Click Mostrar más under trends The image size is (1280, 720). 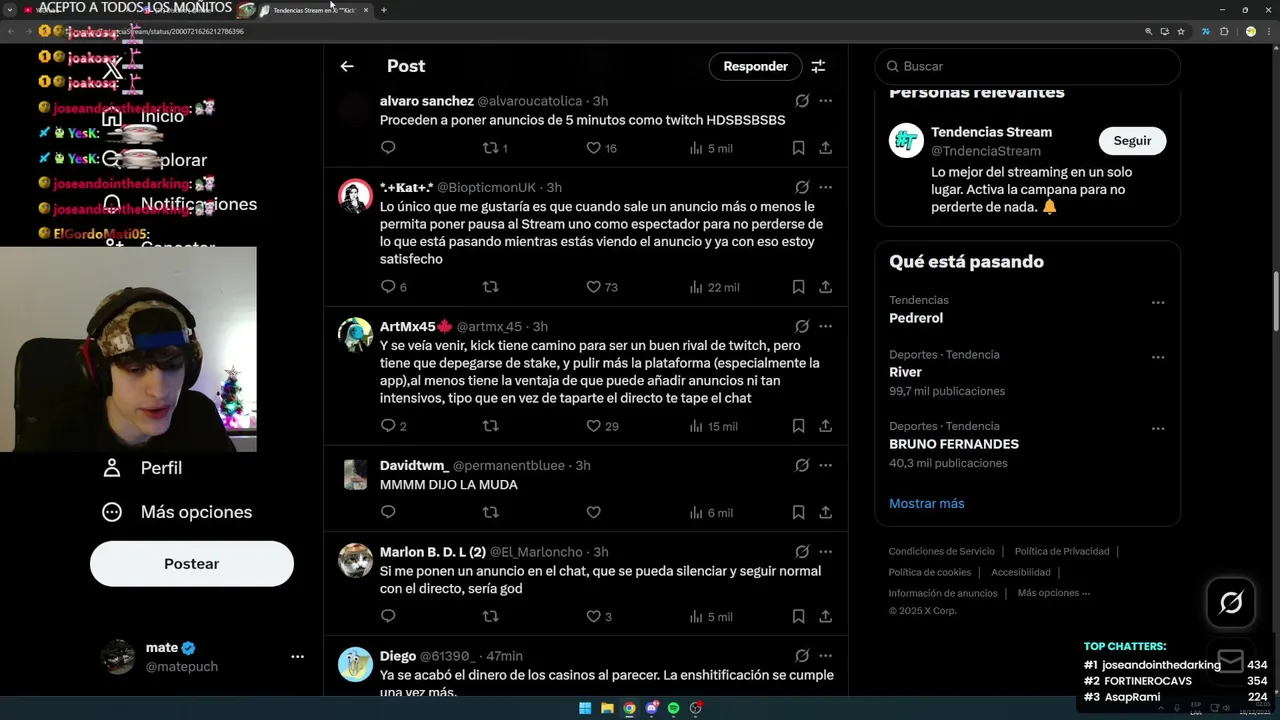click(927, 503)
